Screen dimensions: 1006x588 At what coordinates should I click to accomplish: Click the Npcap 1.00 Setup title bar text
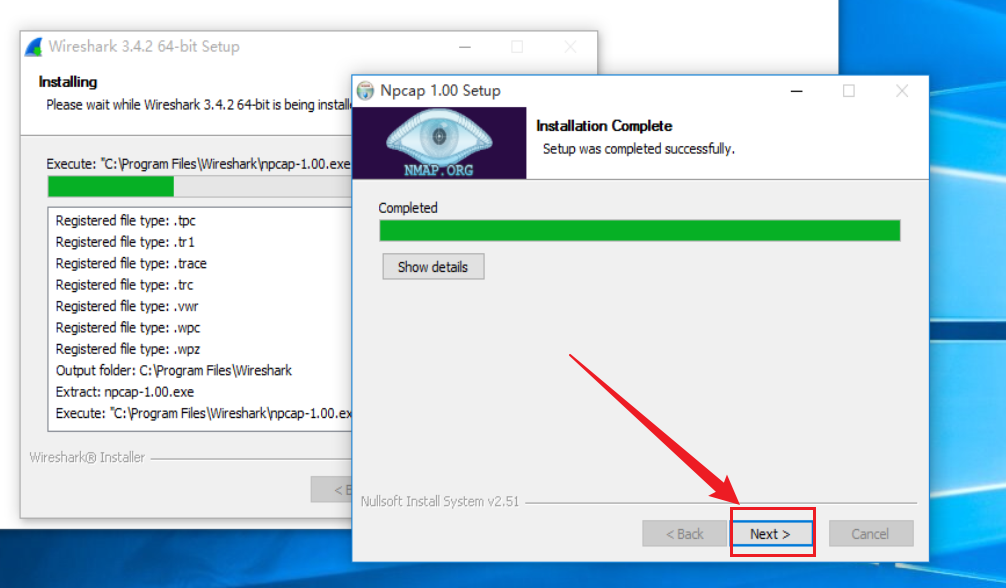tap(440, 91)
